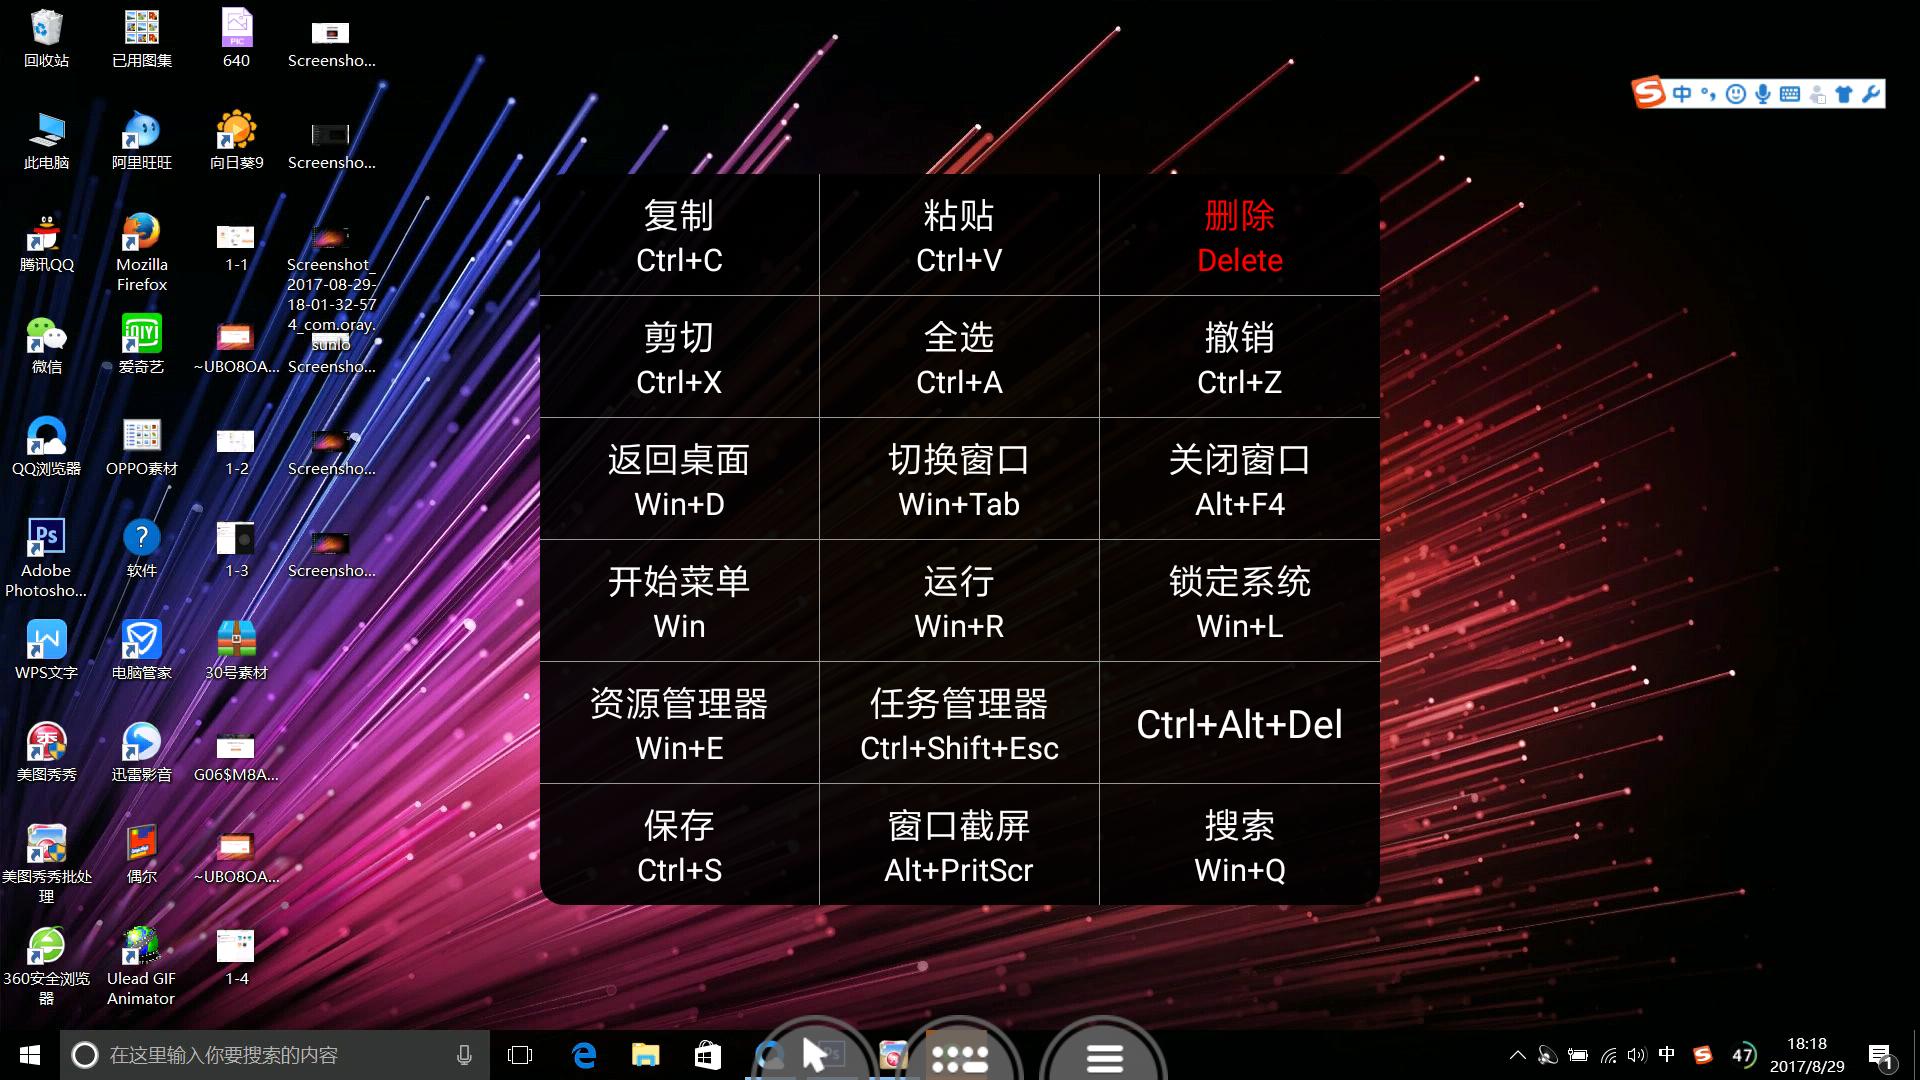The height and width of the screenshot is (1080, 1920).
Task: Select the mouse pointer control in remote overlay
Action: [815, 1052]
